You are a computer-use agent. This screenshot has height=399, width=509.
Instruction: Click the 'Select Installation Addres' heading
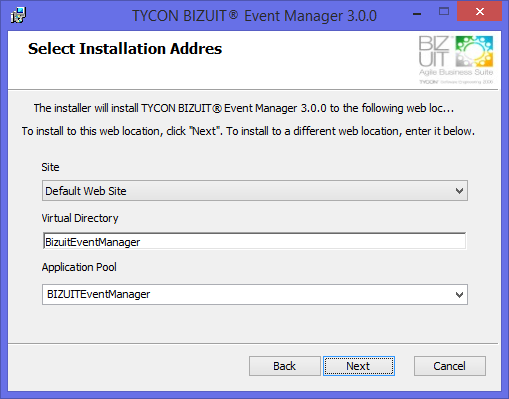125,49
